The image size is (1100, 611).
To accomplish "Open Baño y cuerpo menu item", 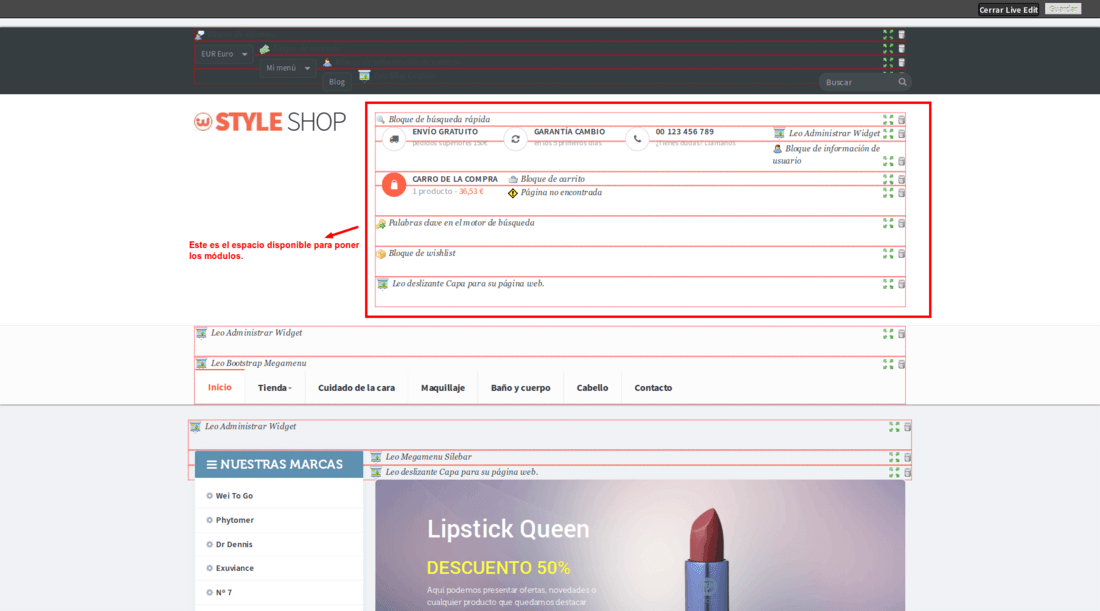I will (x=521, y=388).
